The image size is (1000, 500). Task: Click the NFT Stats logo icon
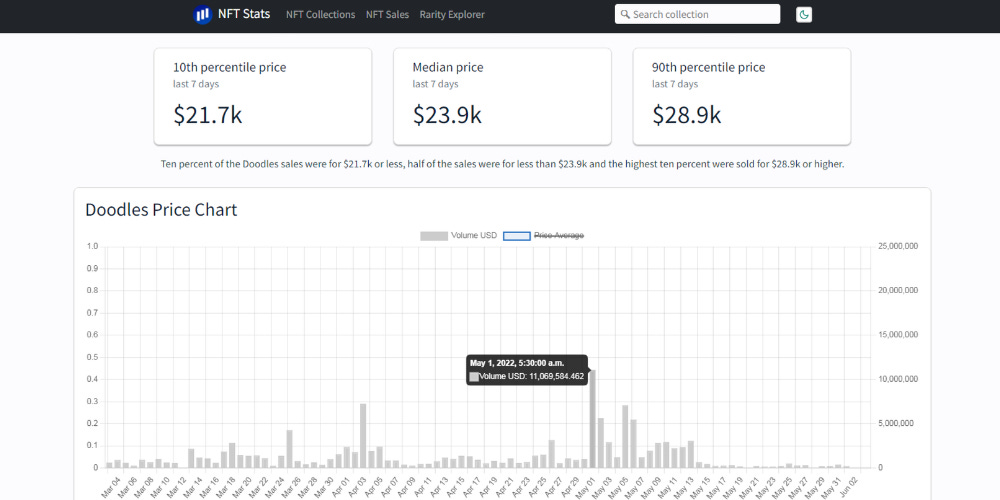pyautogui.click(x=202, y=14)
